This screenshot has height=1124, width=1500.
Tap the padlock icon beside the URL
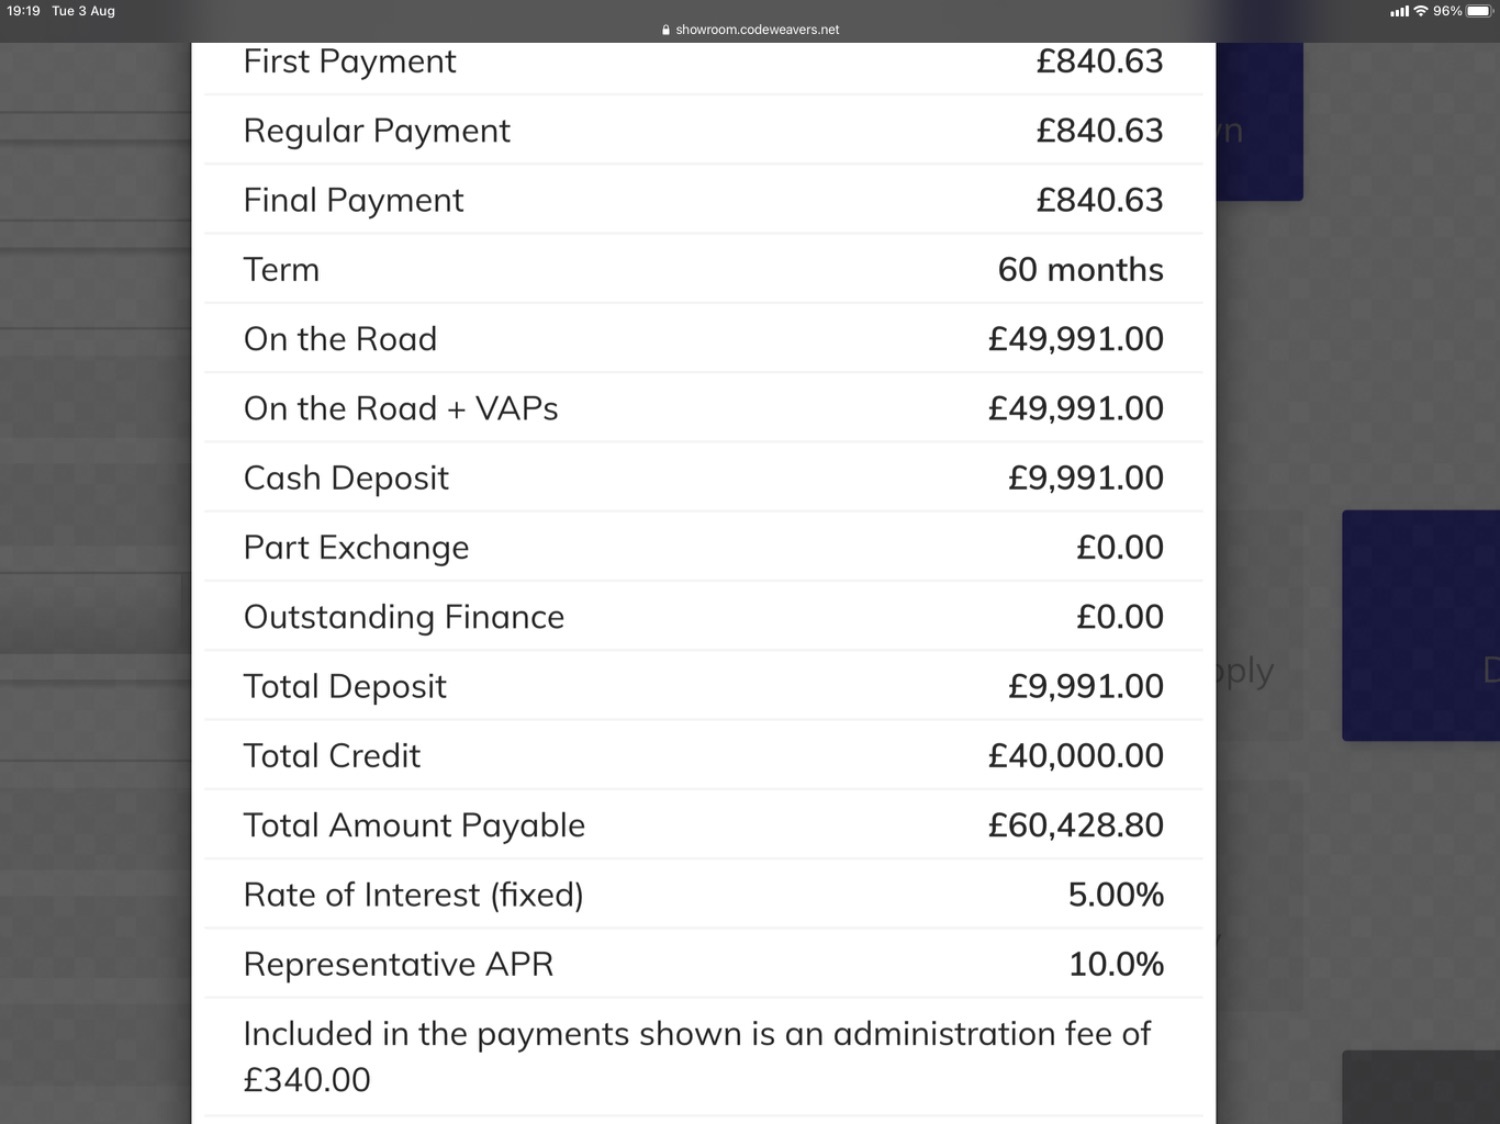pyautogui.click(x=666, y=30)
